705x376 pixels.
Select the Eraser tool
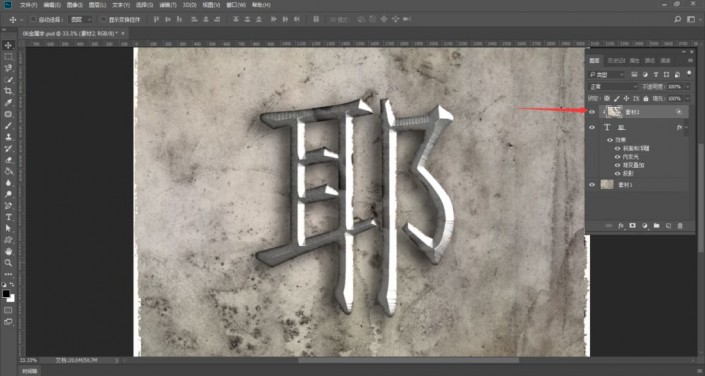[x=8, y=160]
